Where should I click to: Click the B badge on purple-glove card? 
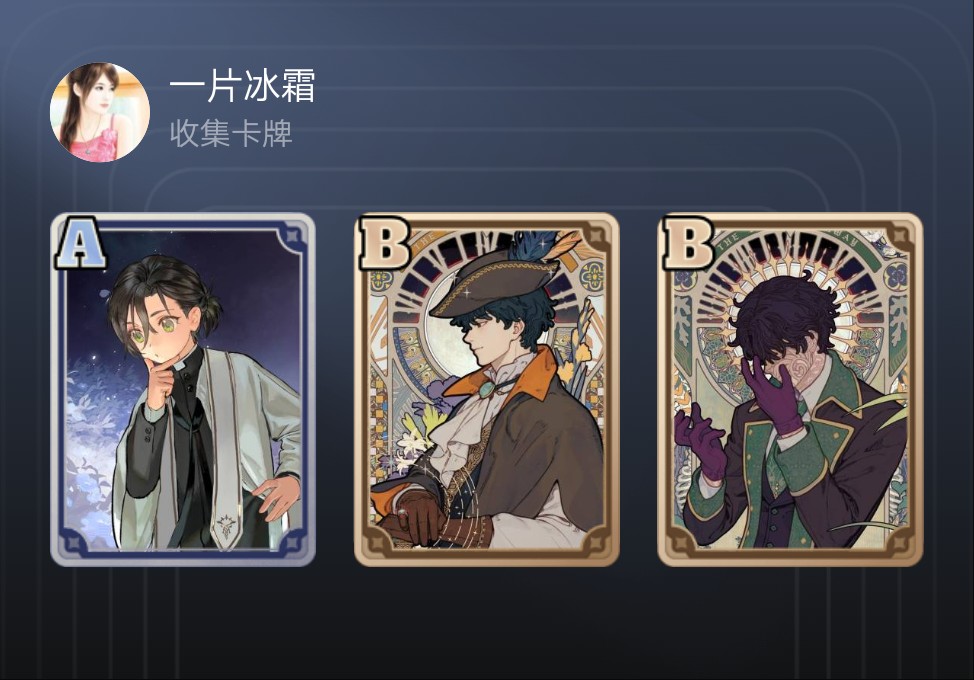pyautogui.click(x=688, y=242)
